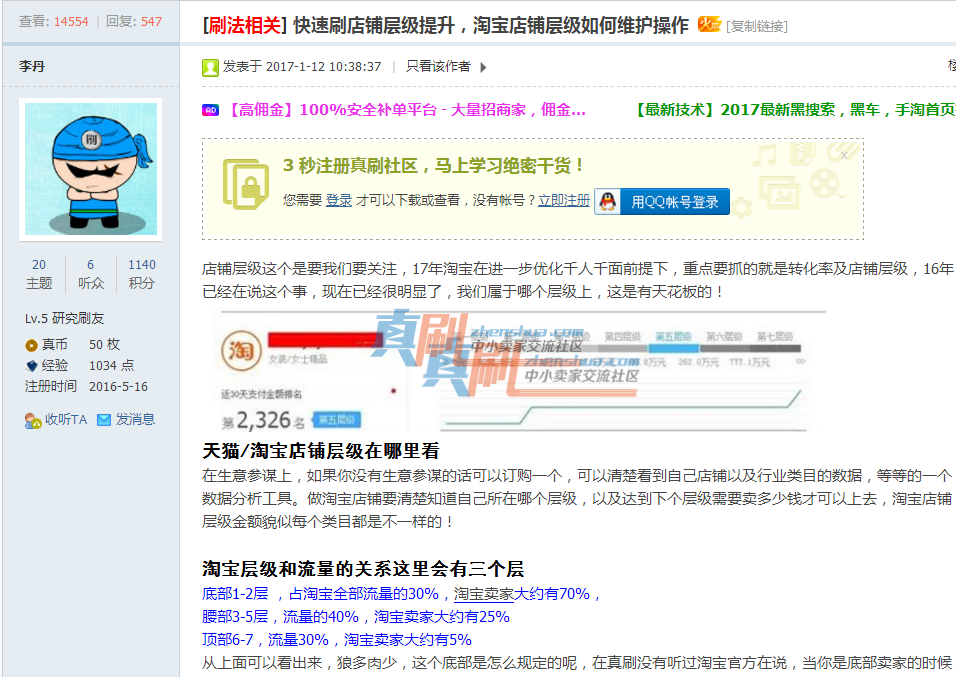
Task: Click the 登录 link
Action: click(339, 200)
